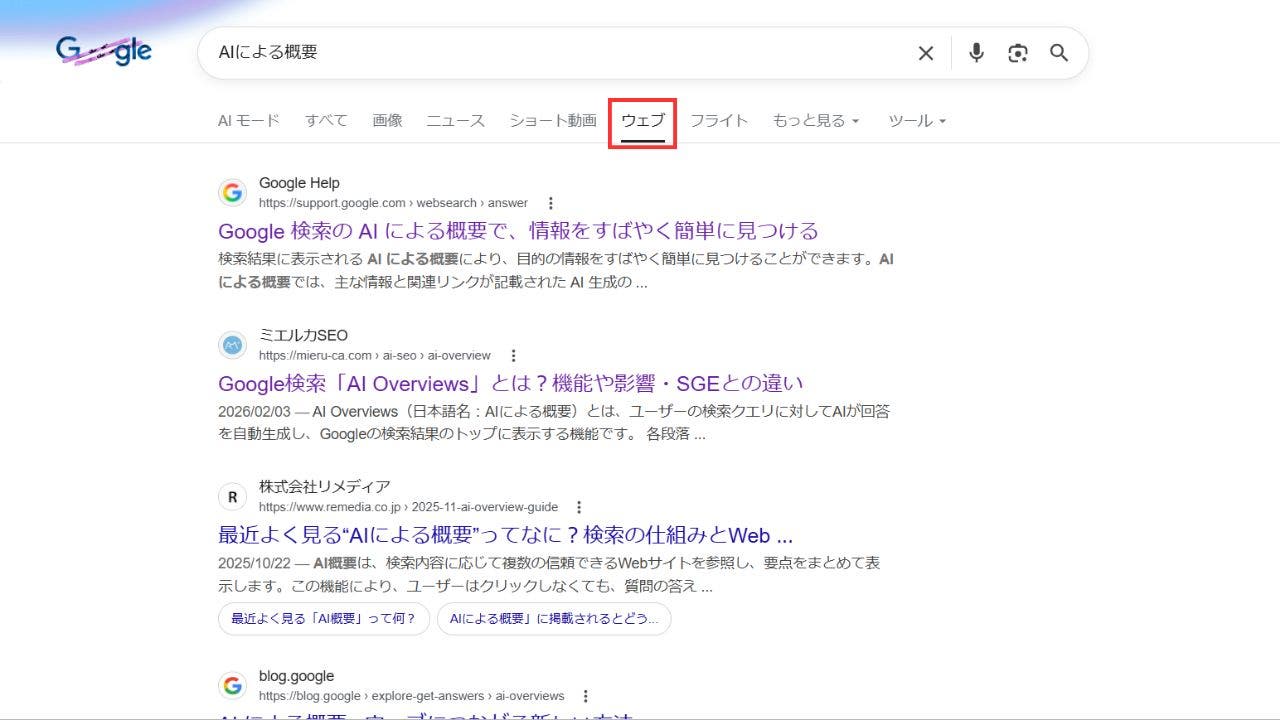Open the Google Help result about AIによる概要
Image resolution: width=1280 pixels, height=720 pixels.
[519, 231]
